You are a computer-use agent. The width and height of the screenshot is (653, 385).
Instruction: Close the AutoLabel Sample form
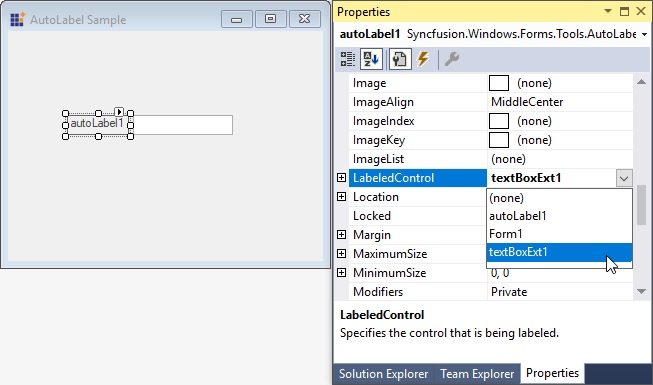click(304, 19)
